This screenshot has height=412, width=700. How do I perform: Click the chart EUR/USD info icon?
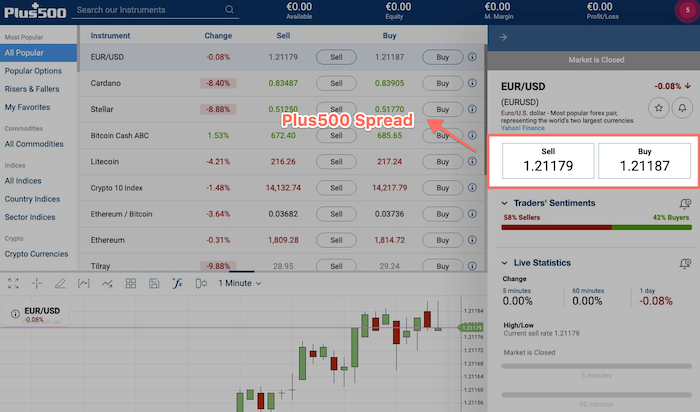15,314
